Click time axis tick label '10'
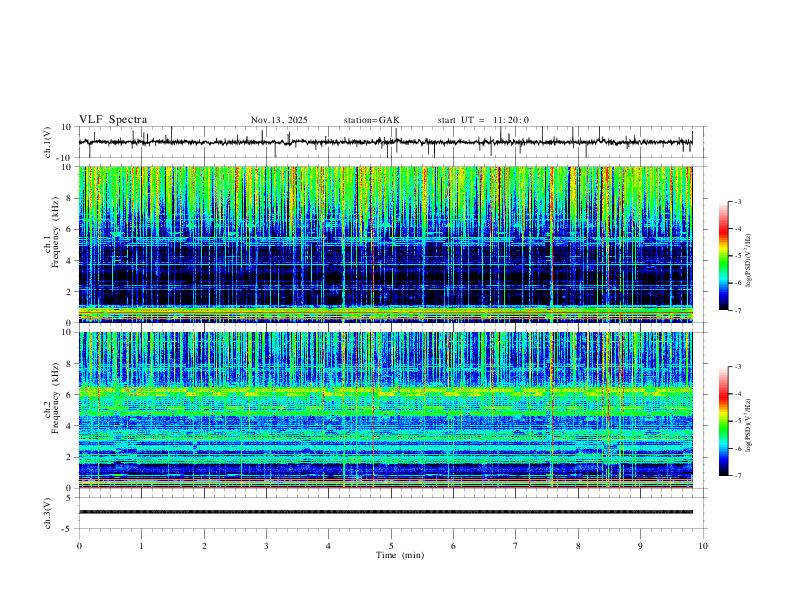The width and height of the screenshot is (792, 612). tap(703, 546)
